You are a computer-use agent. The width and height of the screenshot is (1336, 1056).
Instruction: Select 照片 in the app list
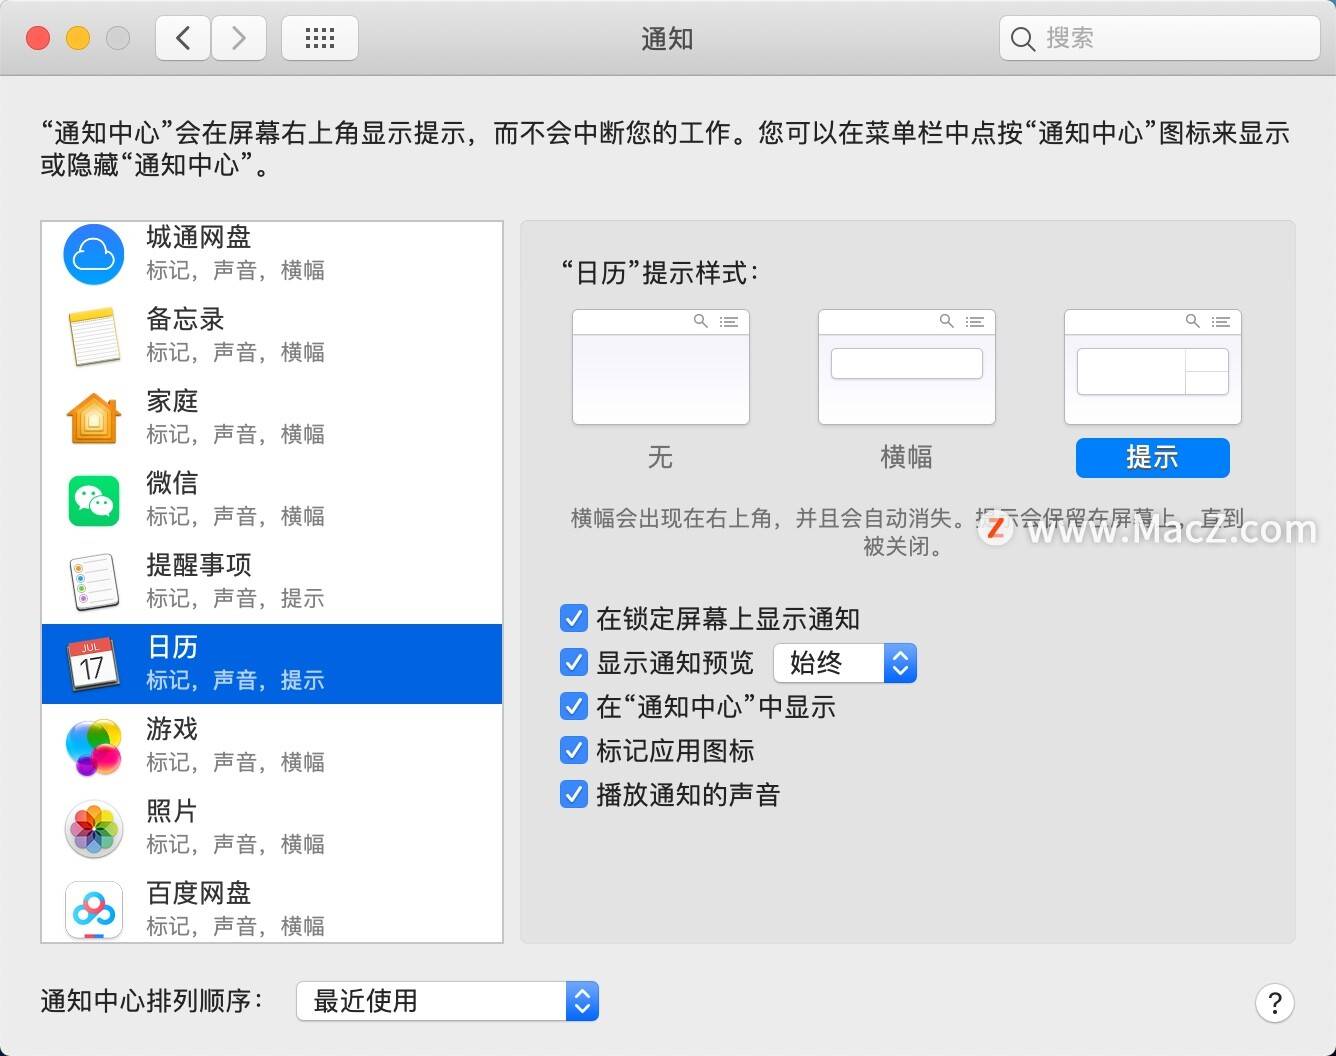coord(272,828)
